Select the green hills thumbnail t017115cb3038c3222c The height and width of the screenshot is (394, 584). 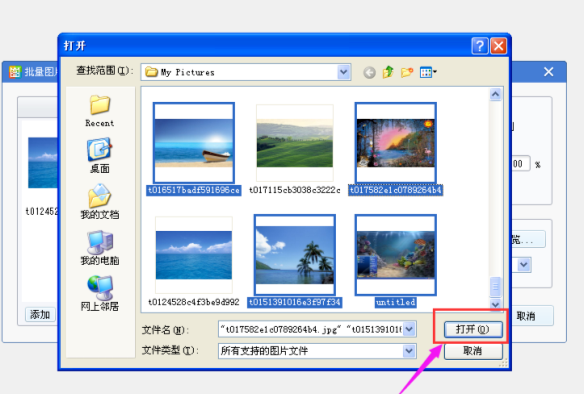pos(295,143)
